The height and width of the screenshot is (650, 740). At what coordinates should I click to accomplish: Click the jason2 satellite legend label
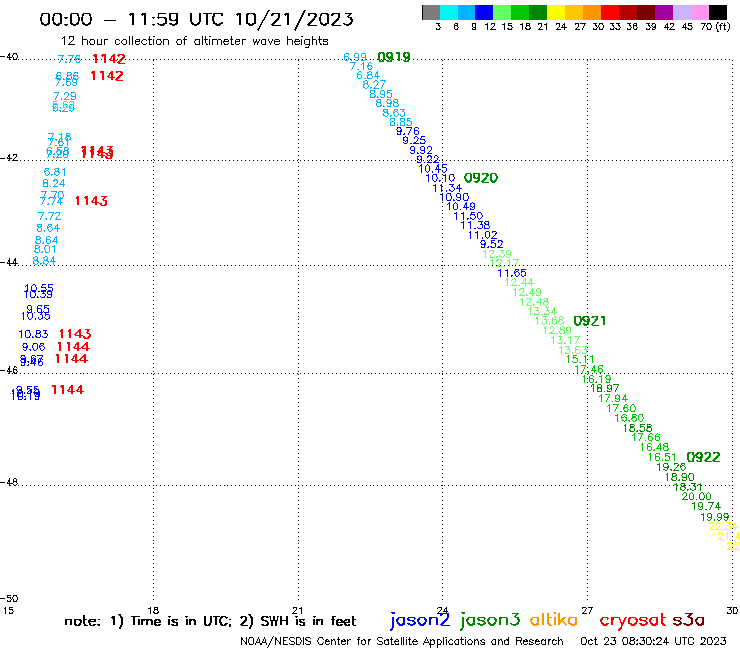420,620
